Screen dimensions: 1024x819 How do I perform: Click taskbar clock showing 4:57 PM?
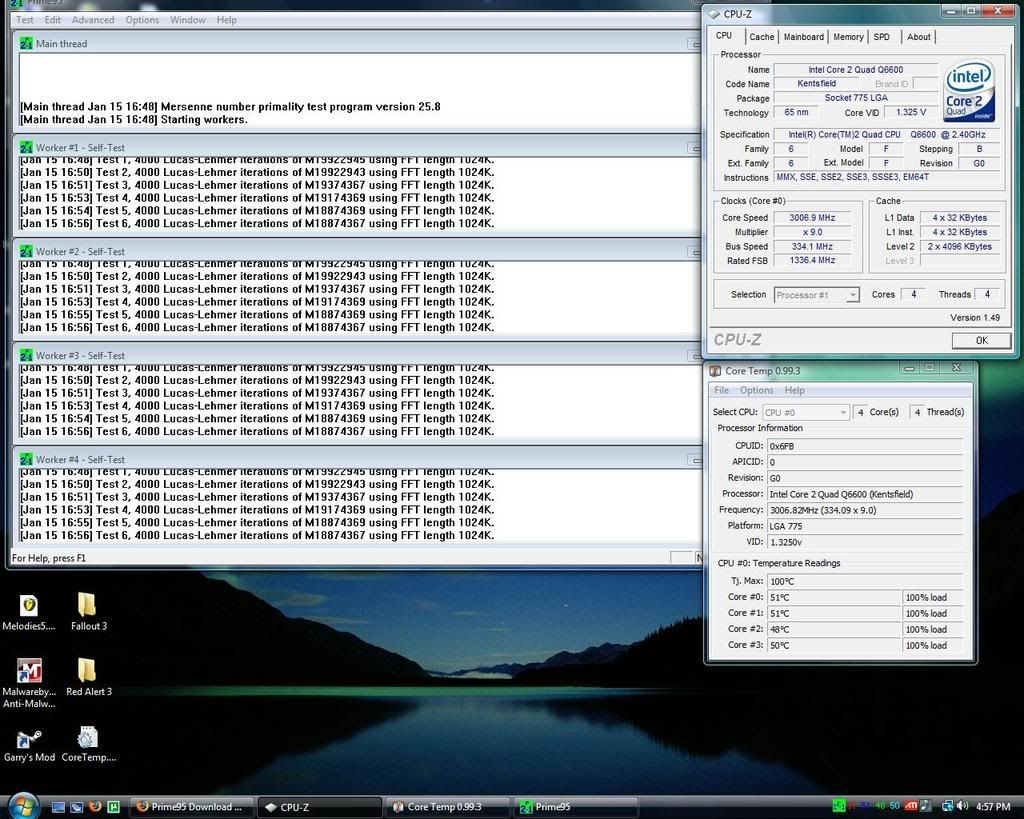pyautogui.click(x=993, y=807)
